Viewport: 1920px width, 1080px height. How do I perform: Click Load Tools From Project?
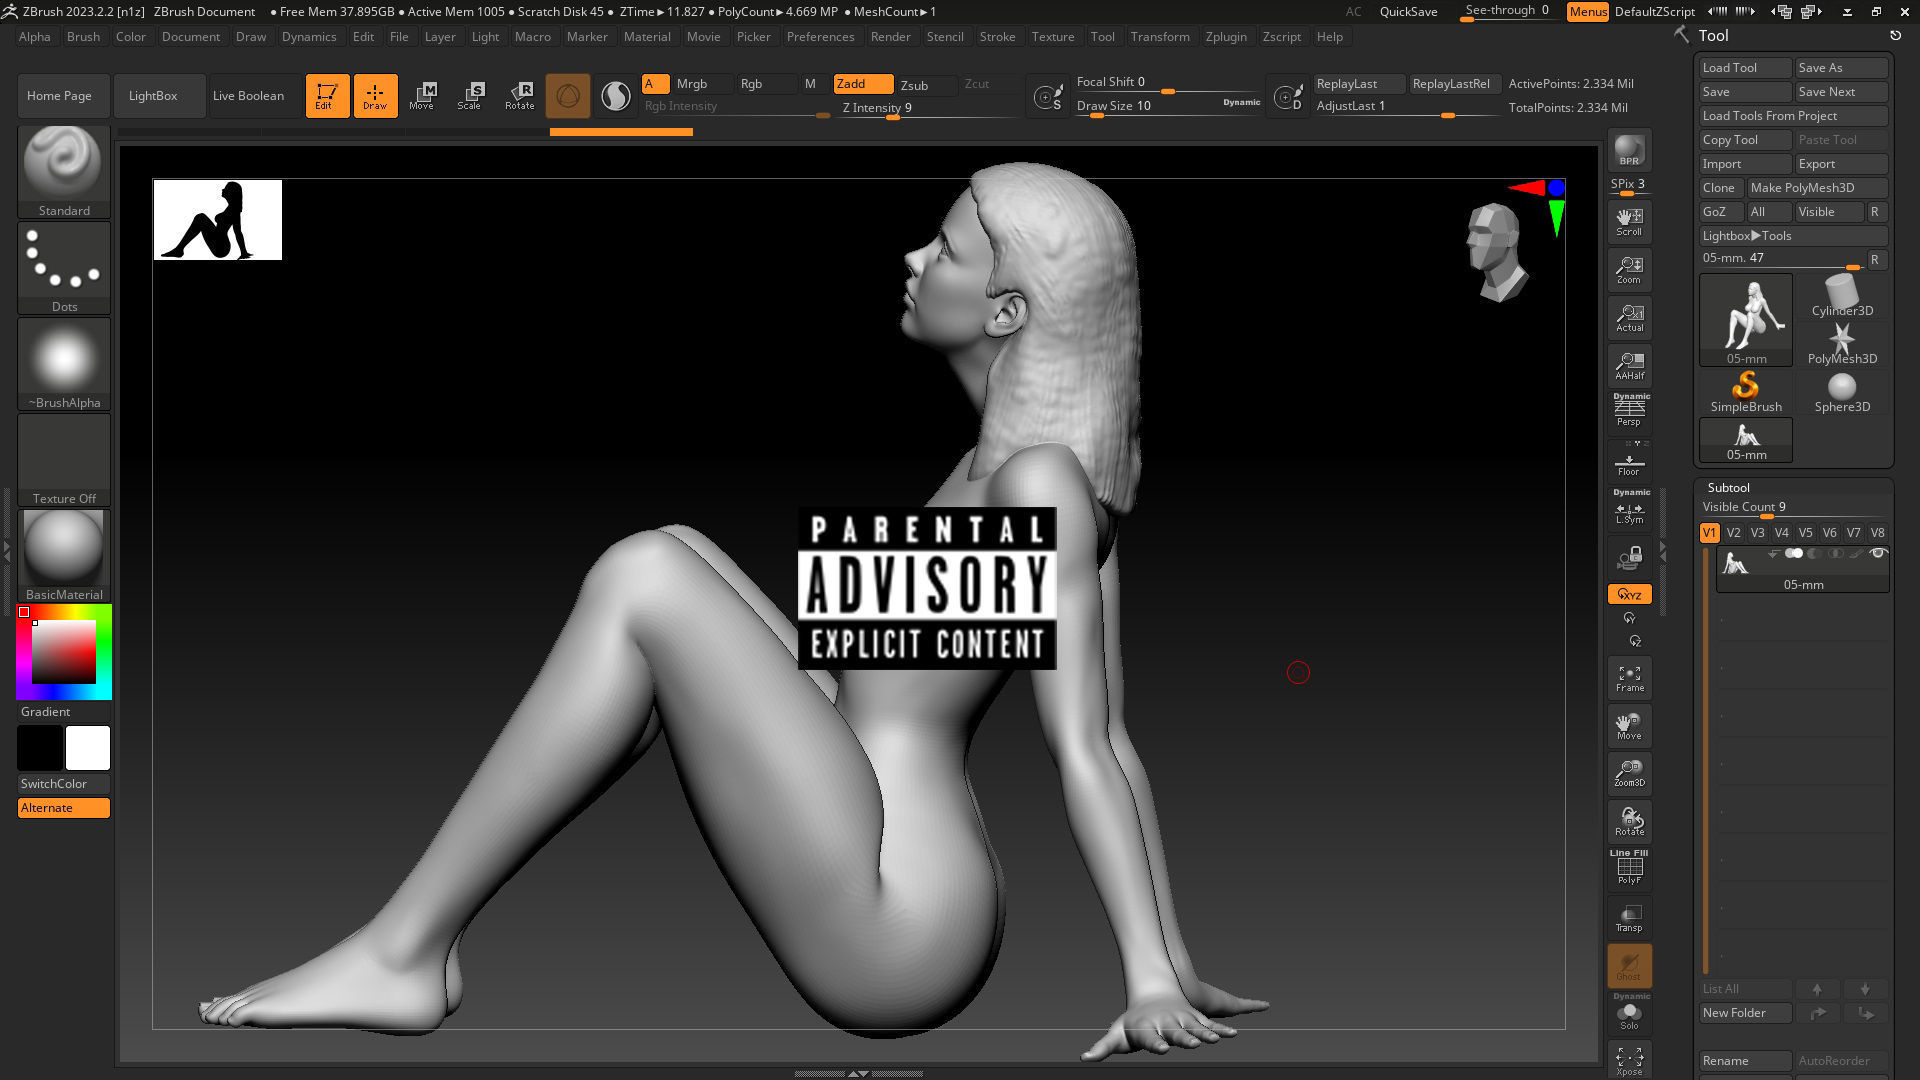tap(1794, 116)
